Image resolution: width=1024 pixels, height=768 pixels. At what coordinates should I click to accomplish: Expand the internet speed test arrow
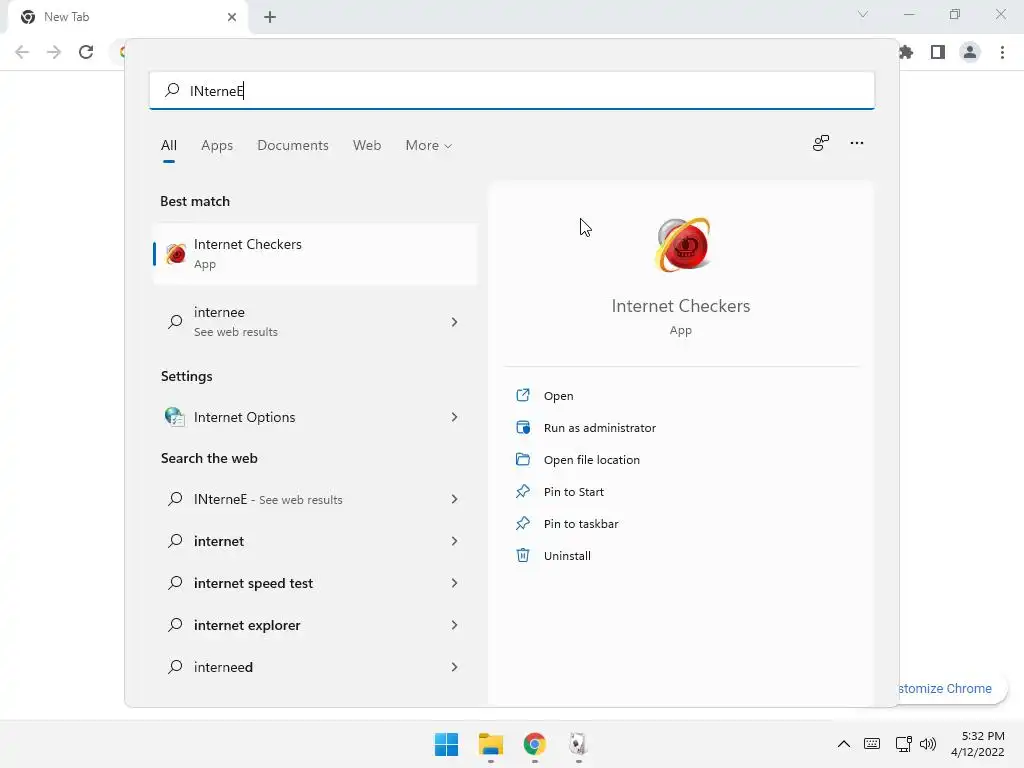[455, 583]
